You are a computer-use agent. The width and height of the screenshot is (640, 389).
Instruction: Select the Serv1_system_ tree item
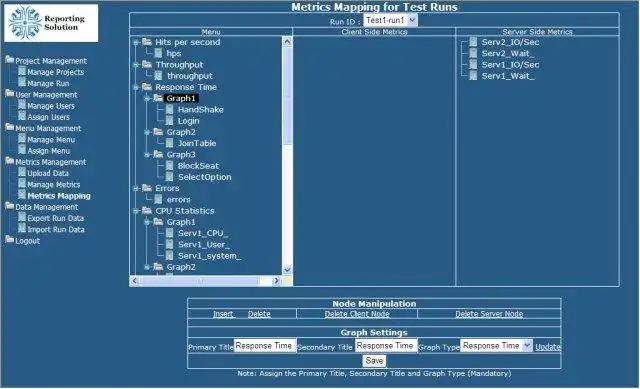(209, 256)
